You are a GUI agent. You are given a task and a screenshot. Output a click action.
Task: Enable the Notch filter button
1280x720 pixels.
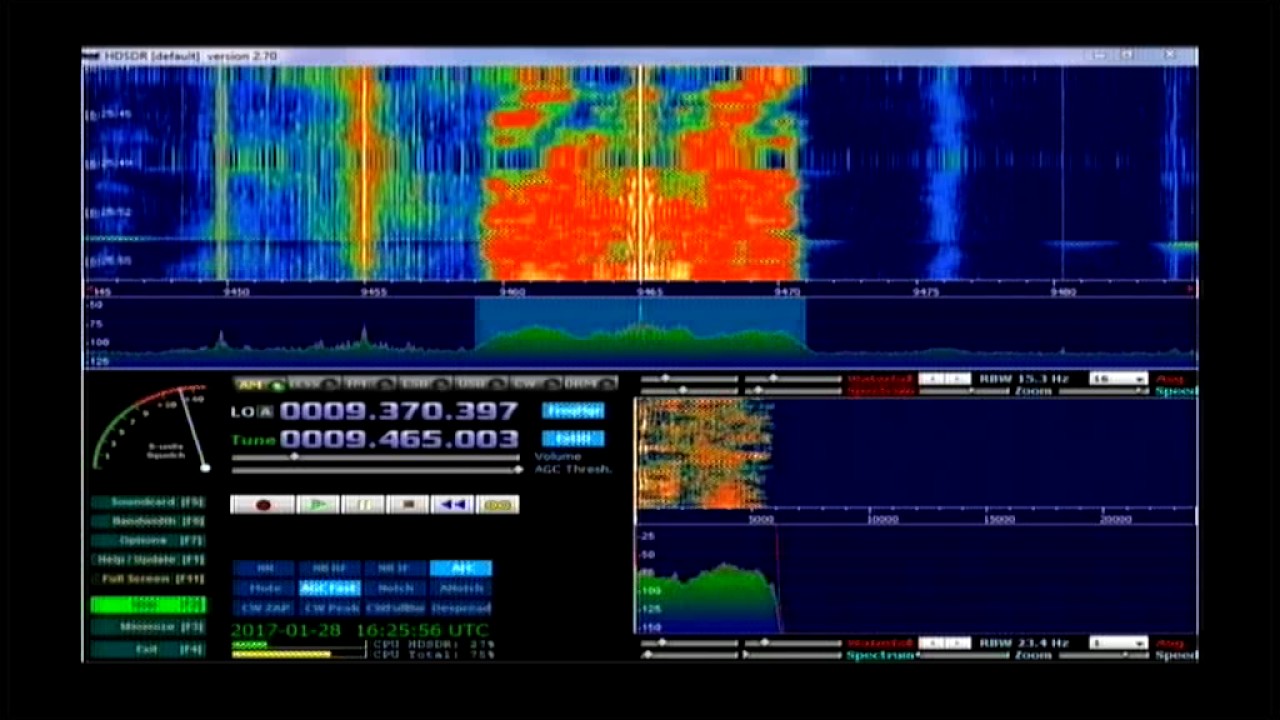coord(395,588)
